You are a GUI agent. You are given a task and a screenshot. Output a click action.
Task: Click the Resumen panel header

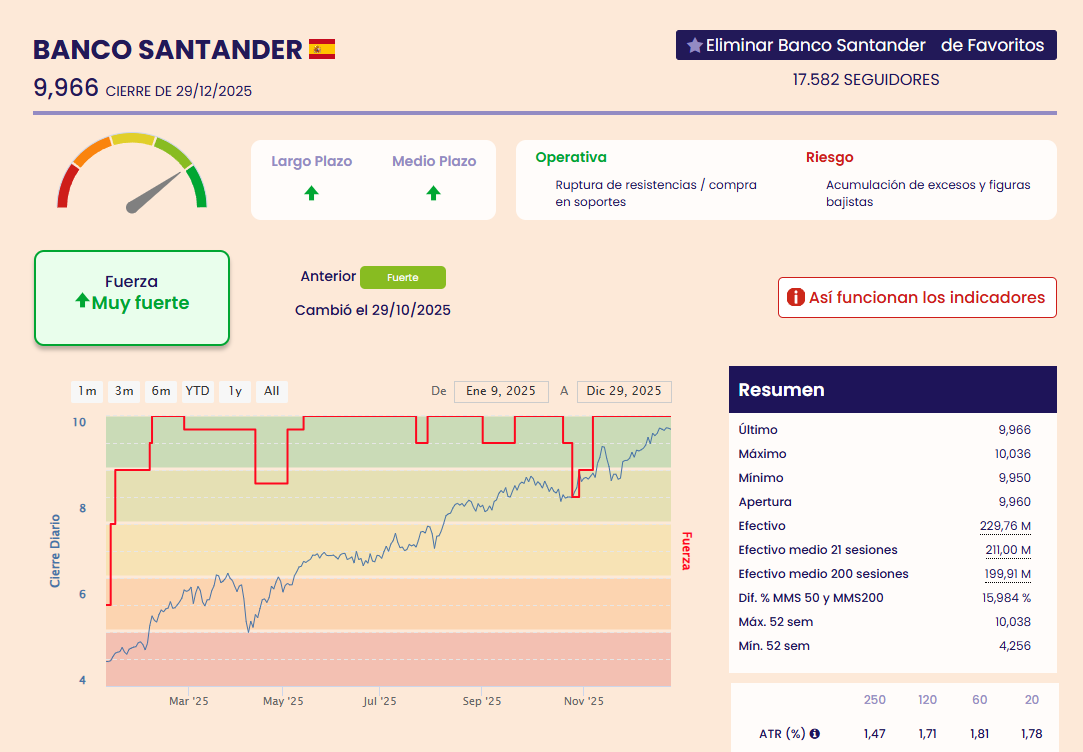[893, 389]
